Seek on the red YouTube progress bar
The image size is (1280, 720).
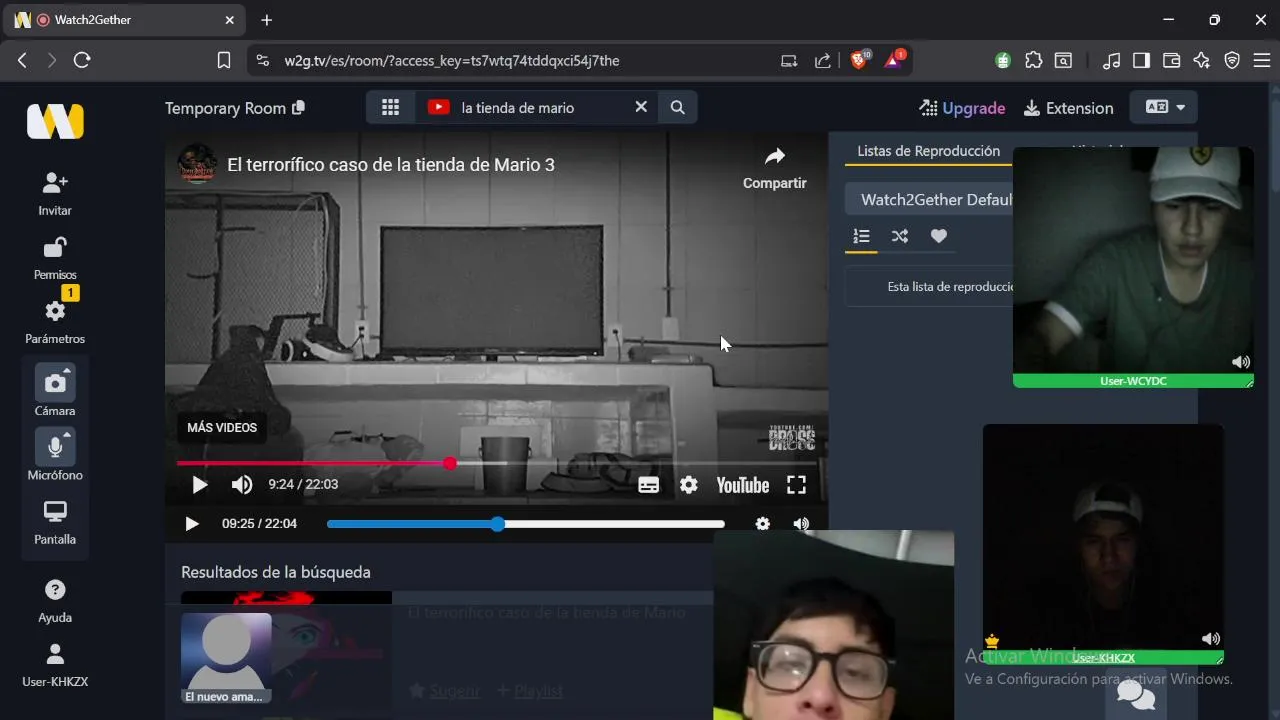click(x=497, y=463)
